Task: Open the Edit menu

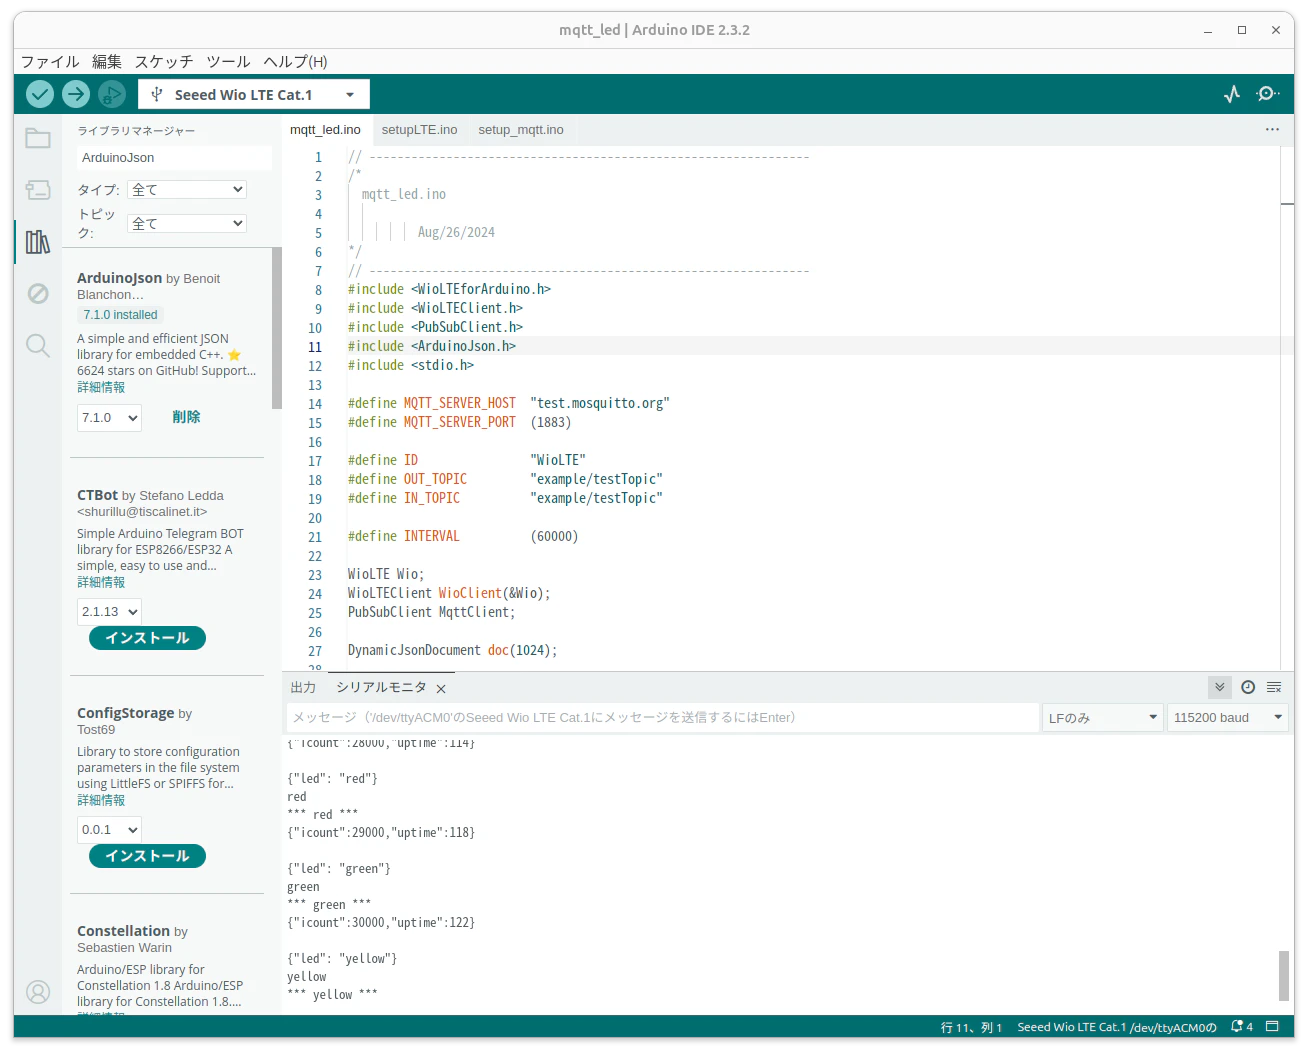Action: pos(107,62)
